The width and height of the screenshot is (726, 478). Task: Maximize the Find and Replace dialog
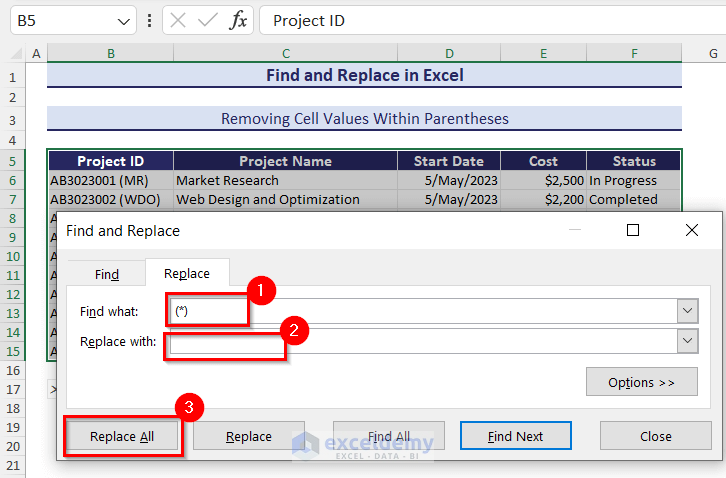[633, 230]
